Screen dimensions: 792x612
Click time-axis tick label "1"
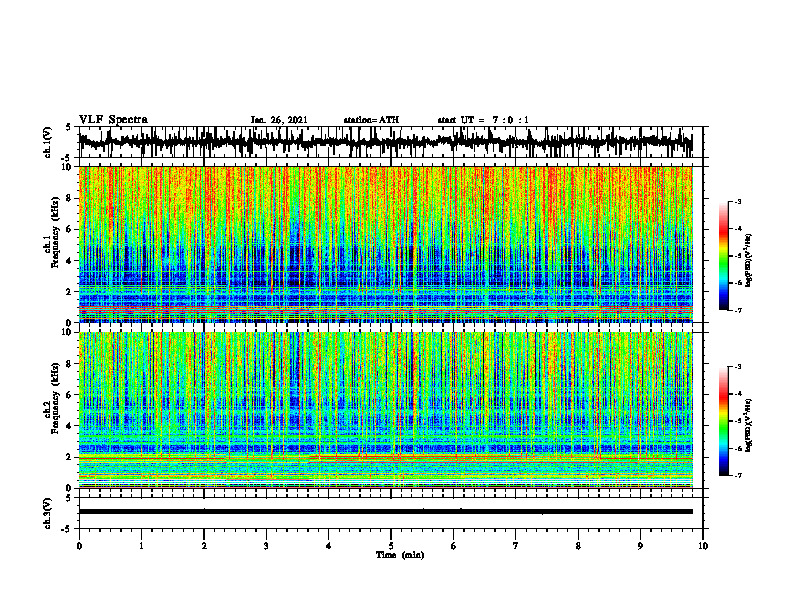point(141,546)
